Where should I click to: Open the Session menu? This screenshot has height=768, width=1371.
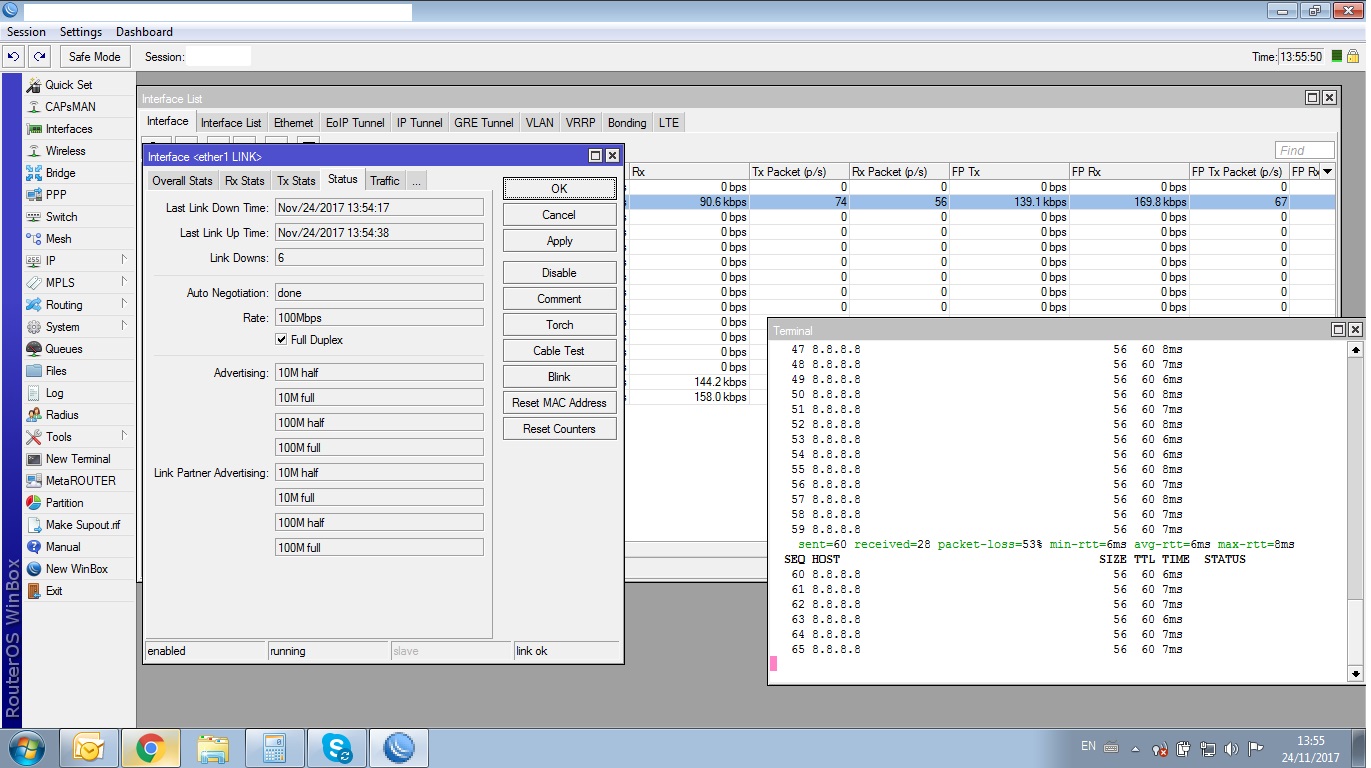click(26, 32)
